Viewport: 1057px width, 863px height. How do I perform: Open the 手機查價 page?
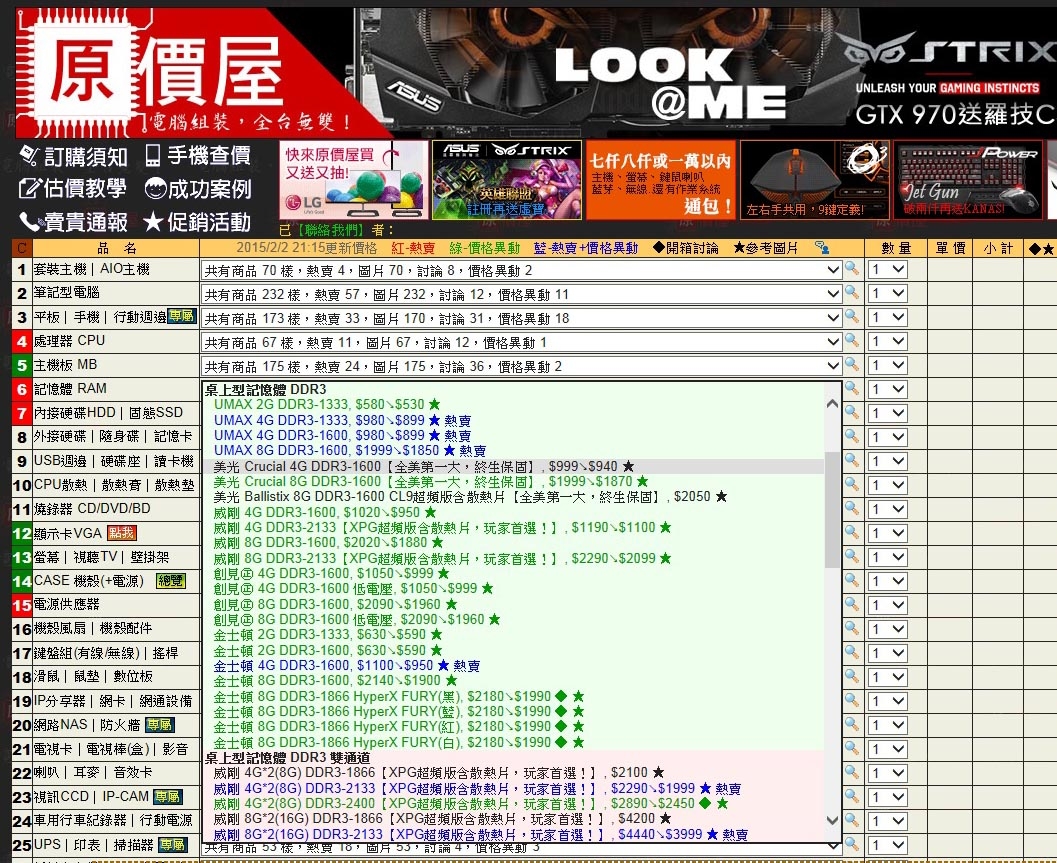click(198, 156)
